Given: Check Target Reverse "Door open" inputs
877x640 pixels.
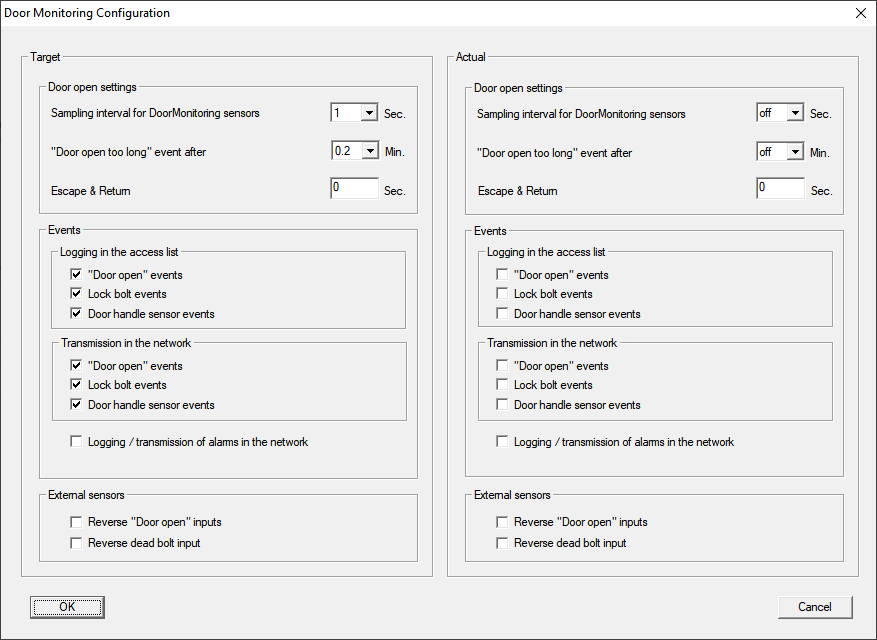Looking at the screenshot, I should 77,522.
